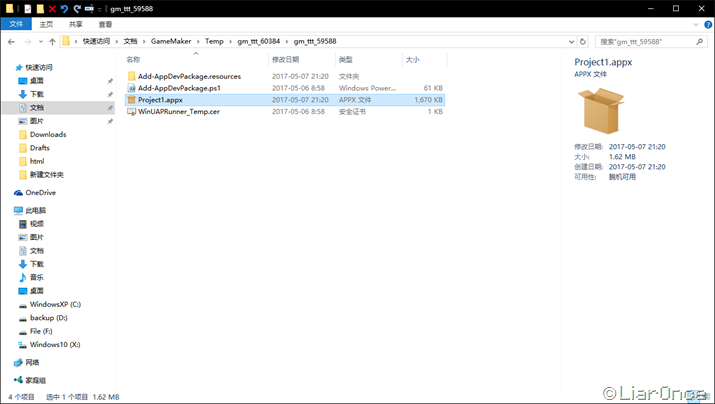Image resolution: width=715 pixels, height=404 pixels.
Task: Go up one folder level
Action: [52, 41]
